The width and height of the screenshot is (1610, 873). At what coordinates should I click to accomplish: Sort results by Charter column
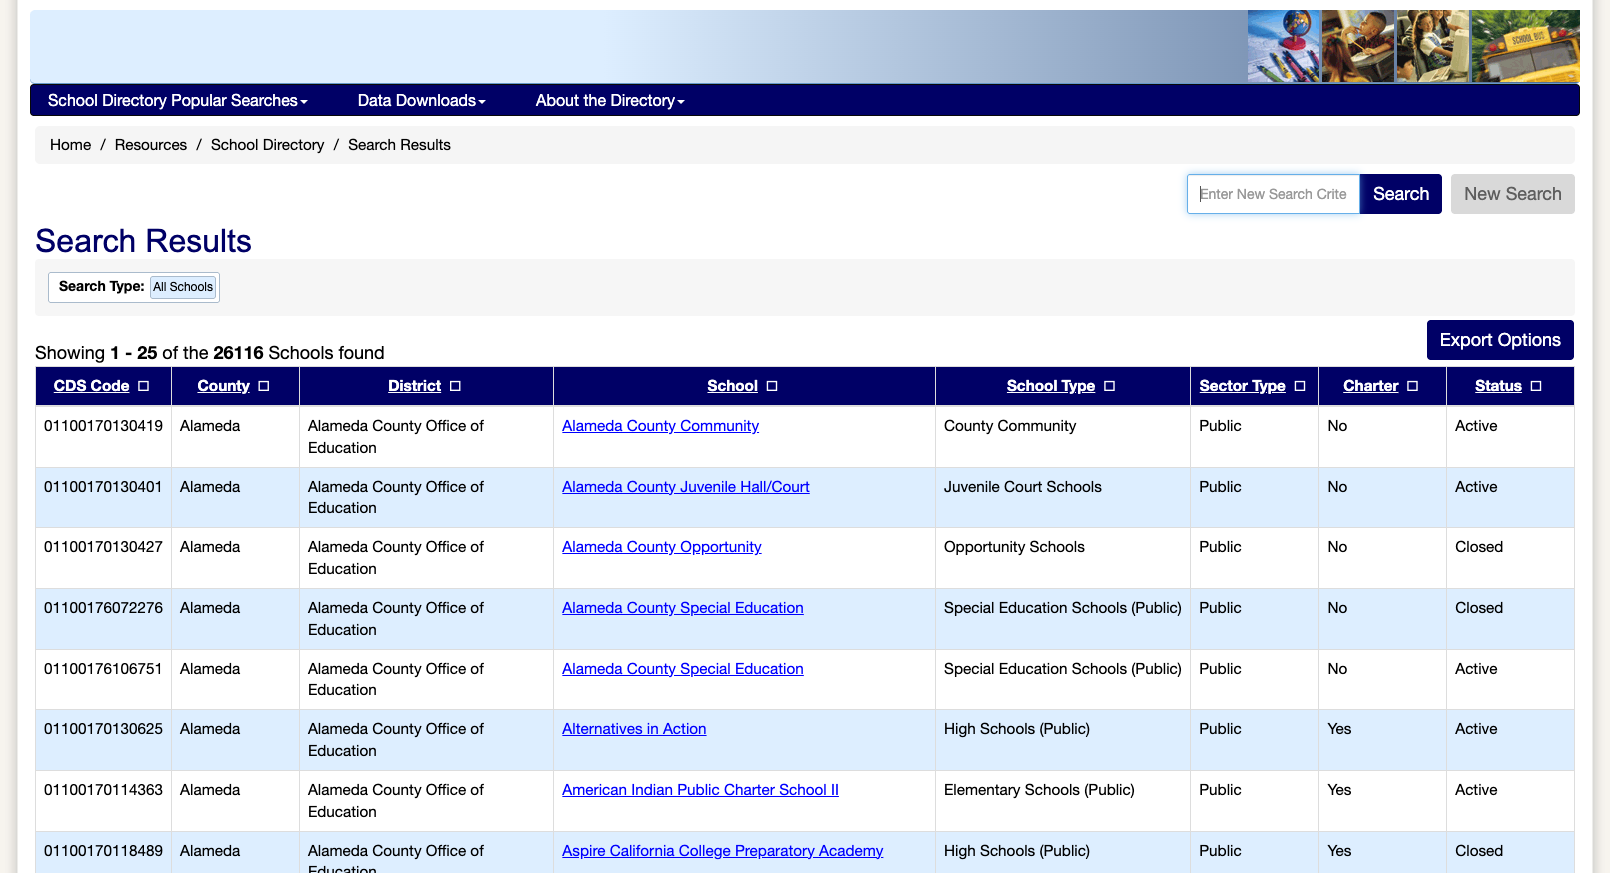[x=1371, y=386]
